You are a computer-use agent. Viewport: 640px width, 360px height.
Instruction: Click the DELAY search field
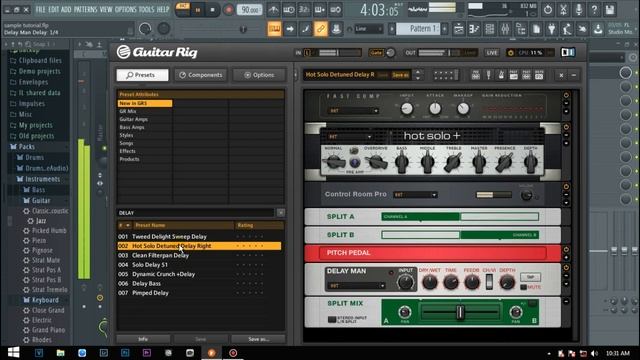[196, 213]
